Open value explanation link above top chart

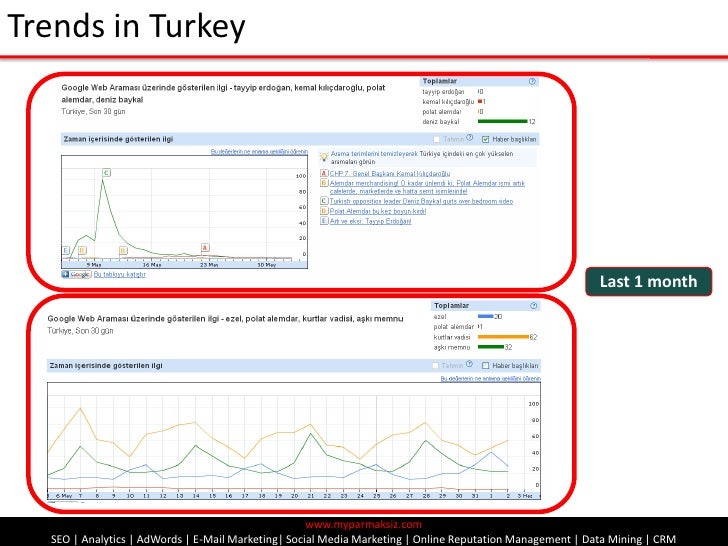[x=259, y=152]
